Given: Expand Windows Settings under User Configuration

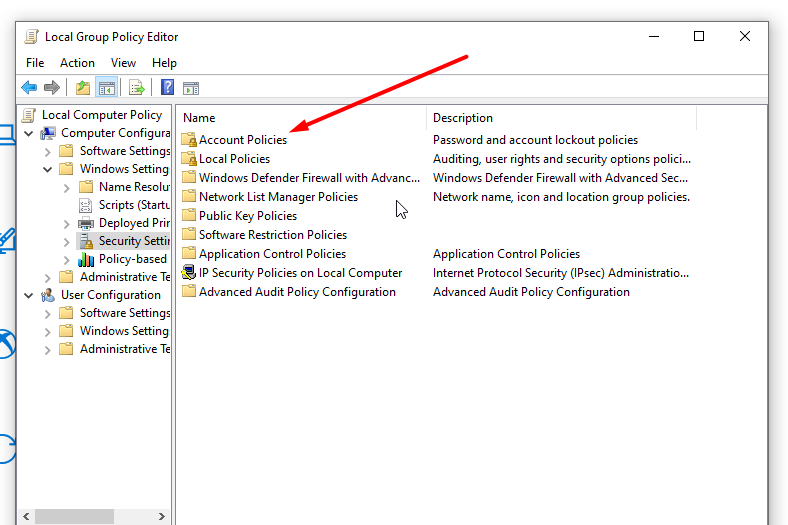Looking at the screenshot, I should (x=48, y=332).
